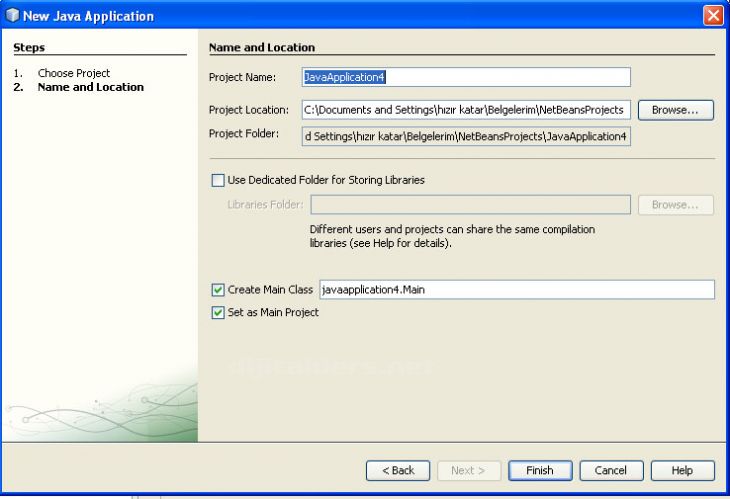Viewport: 730px width, 499px height.
Task: Click the Steps heading in the left panel
Action: pyautogui.click(x=29, y=47)
